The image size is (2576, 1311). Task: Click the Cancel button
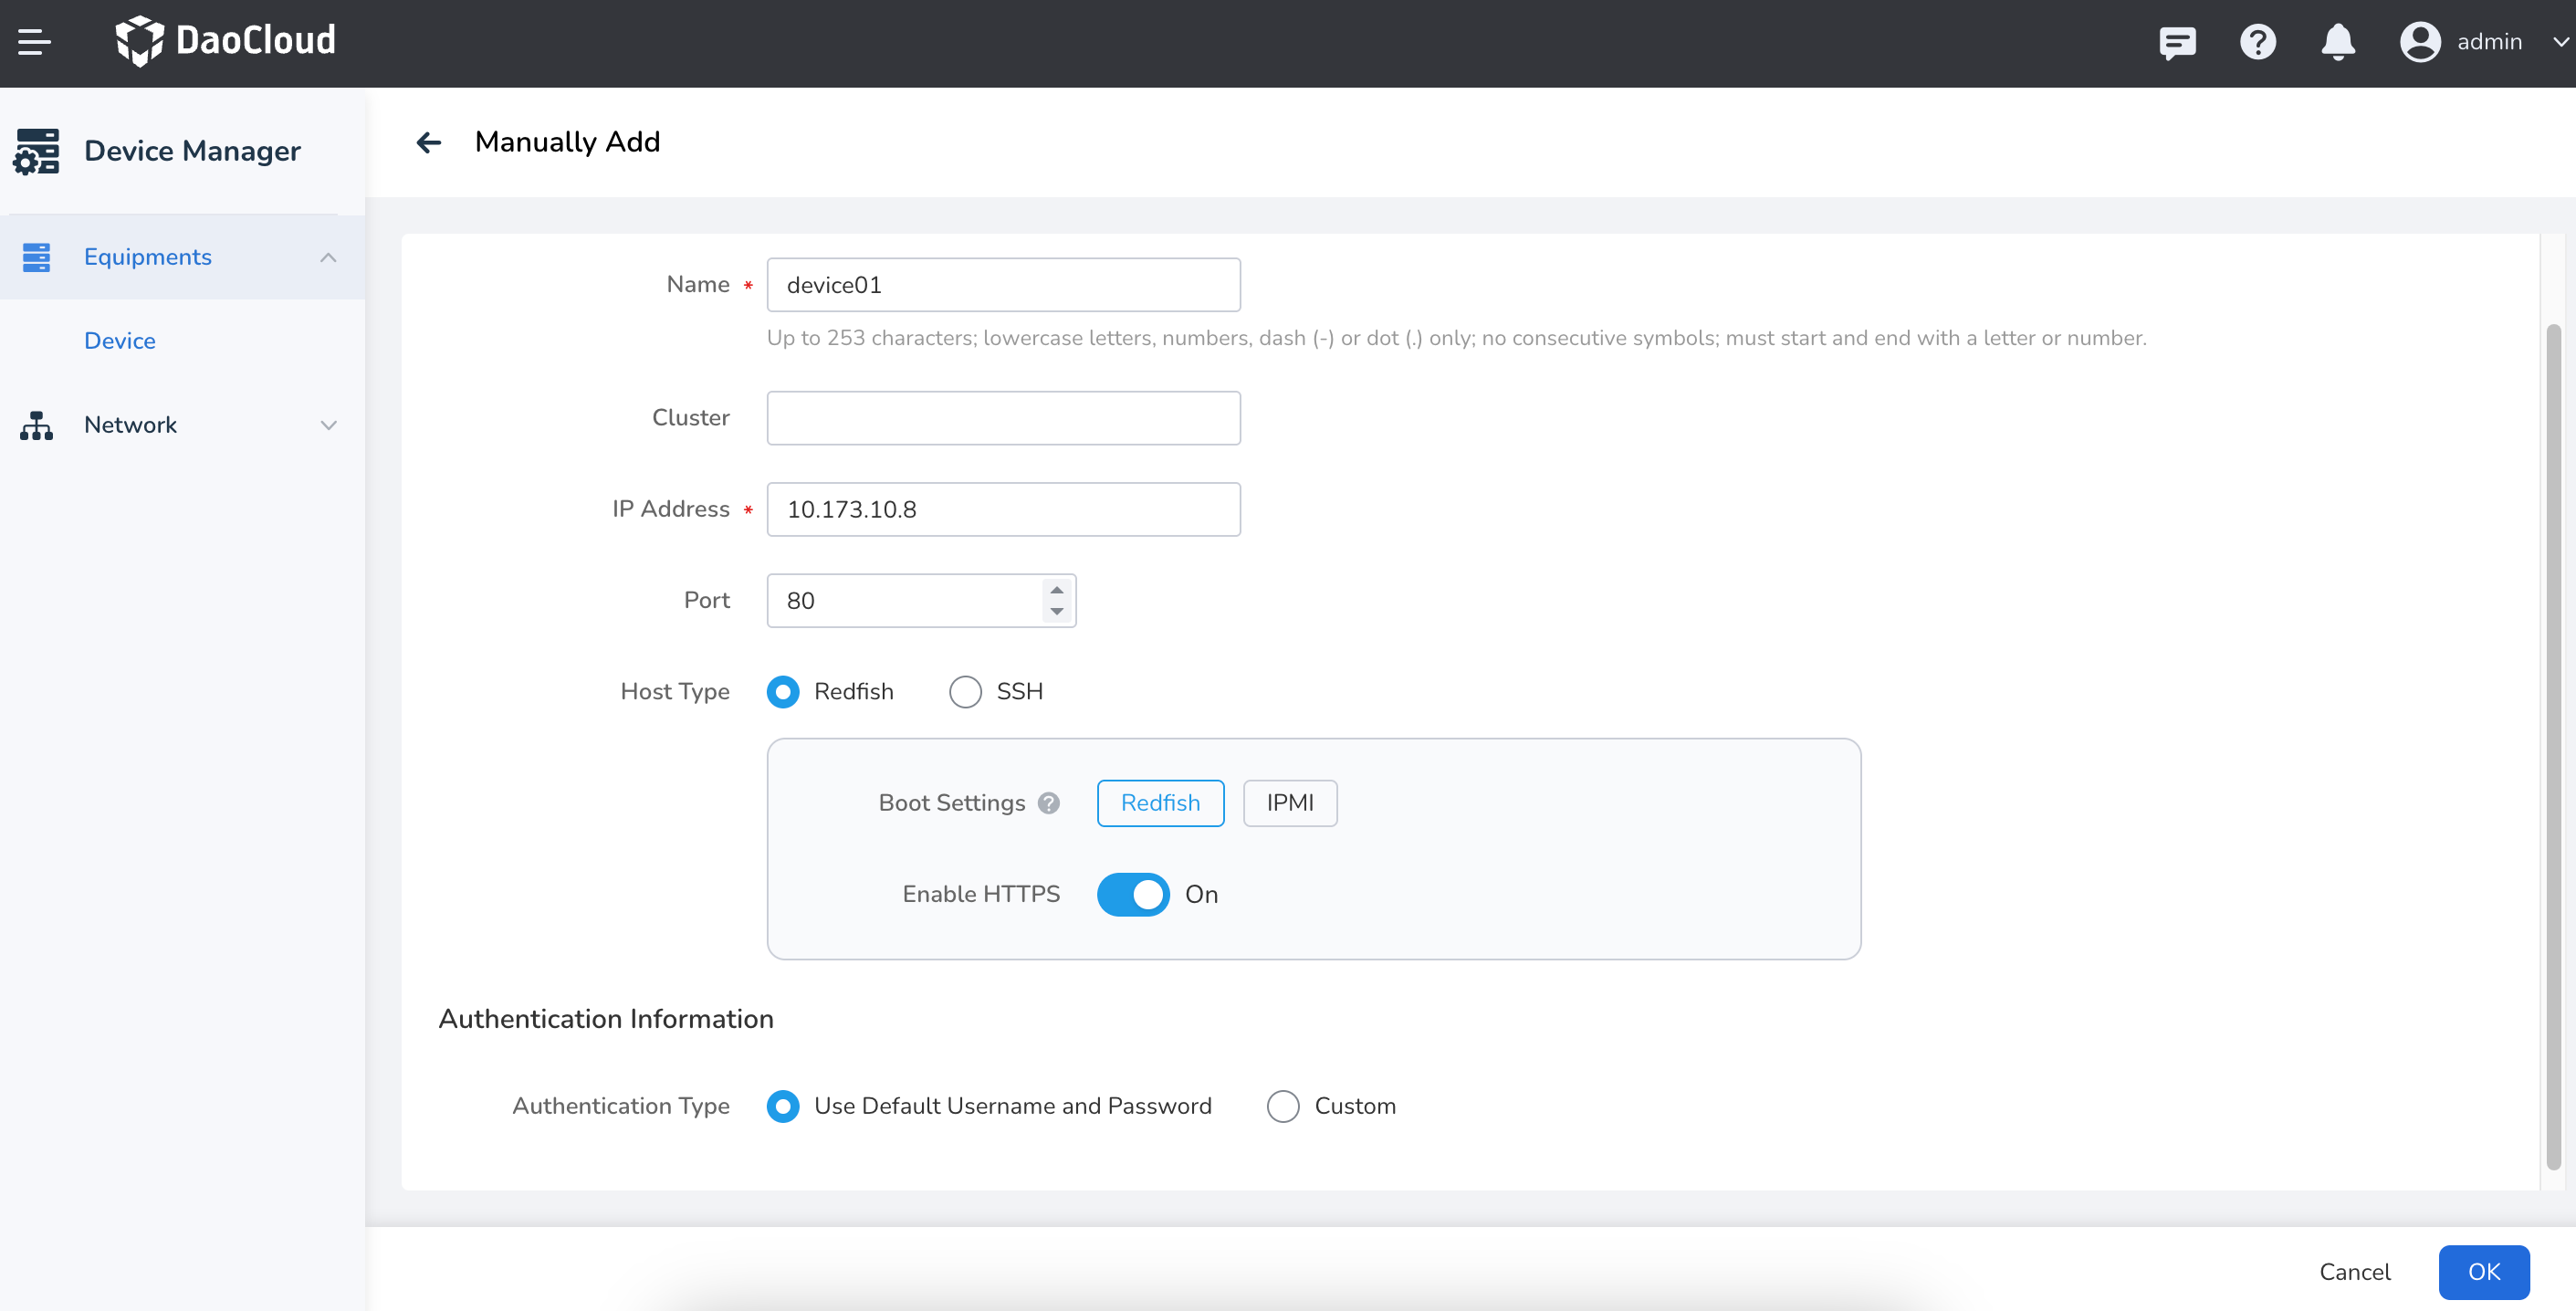coord(2354,1272)
